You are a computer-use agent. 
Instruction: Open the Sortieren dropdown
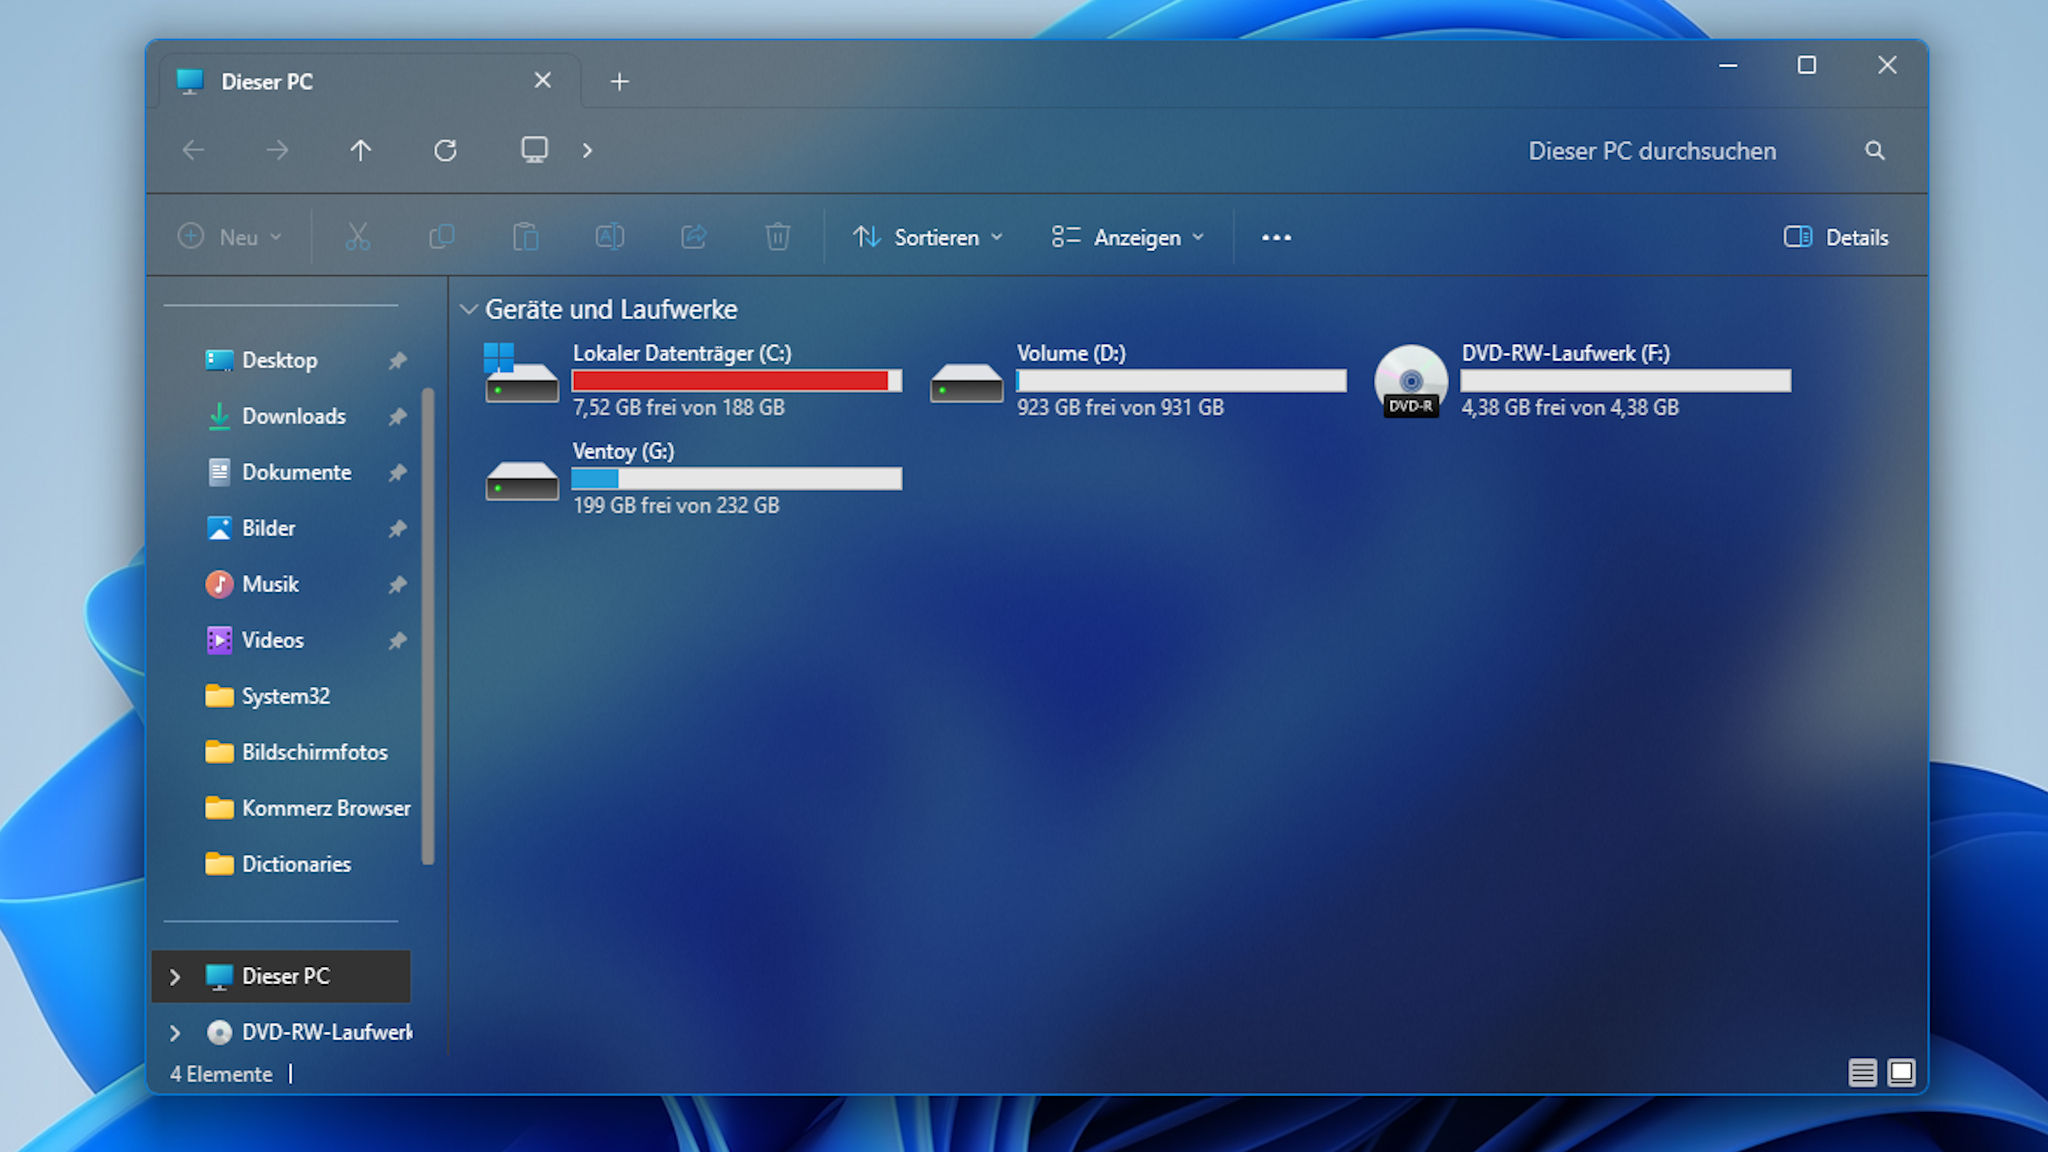927,237
